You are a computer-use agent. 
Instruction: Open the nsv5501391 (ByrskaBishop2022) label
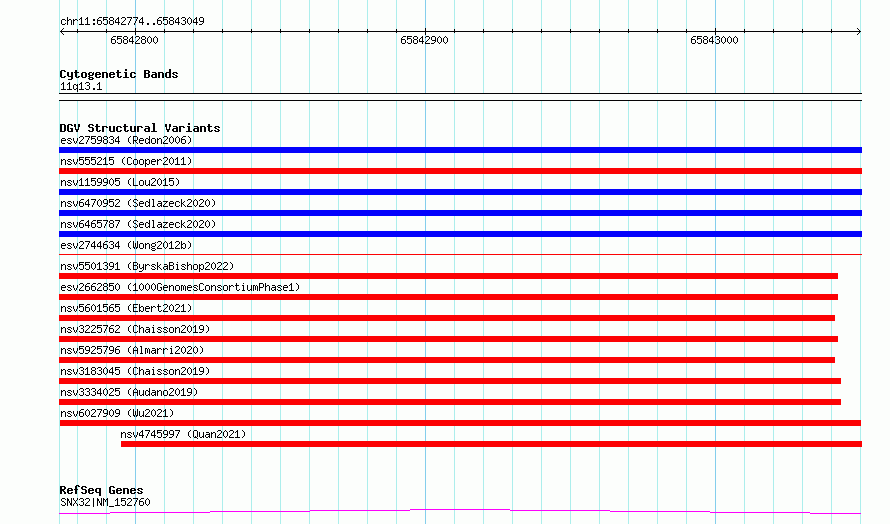click(x=147, y=266)
